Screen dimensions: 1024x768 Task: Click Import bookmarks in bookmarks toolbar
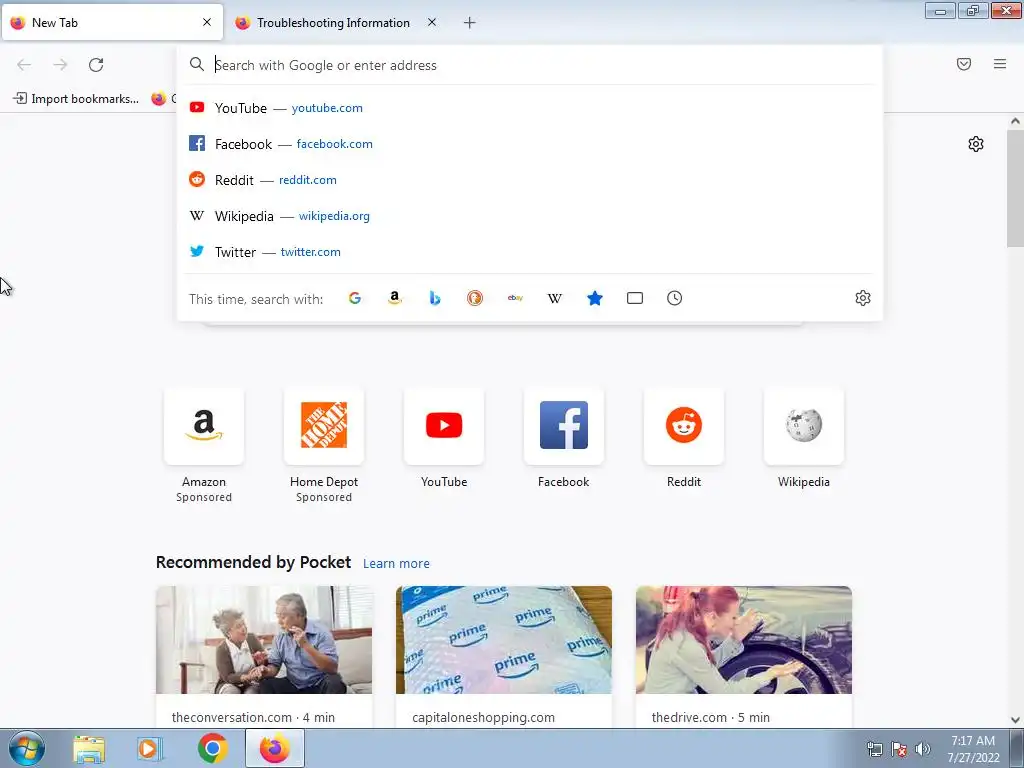76,99
